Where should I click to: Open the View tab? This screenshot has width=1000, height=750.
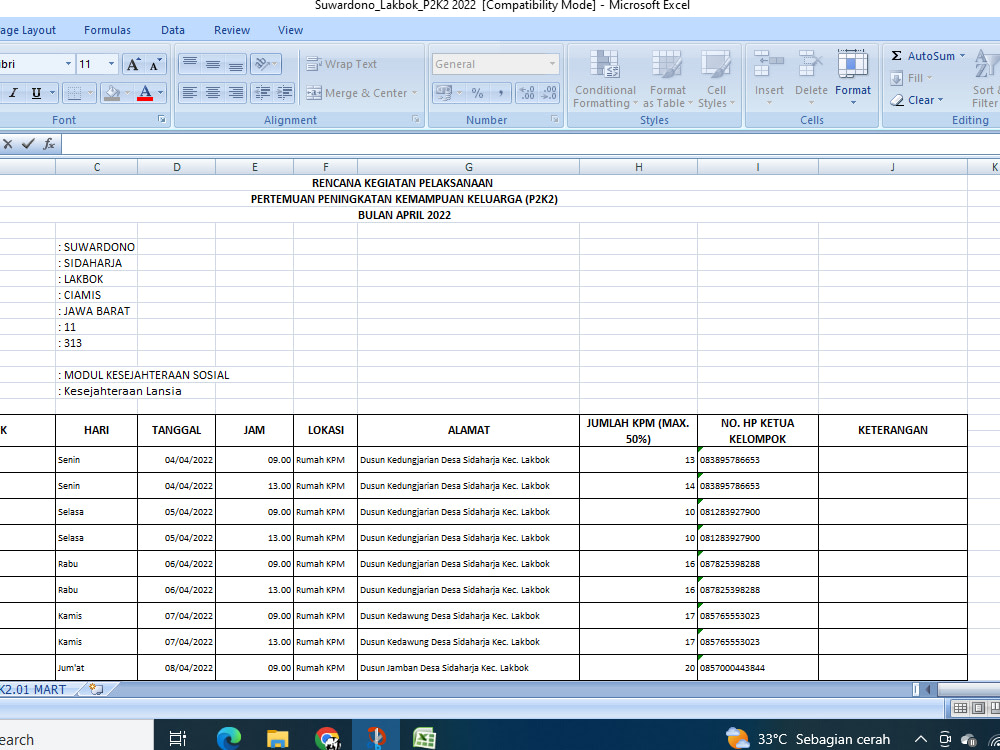point(290,30)
